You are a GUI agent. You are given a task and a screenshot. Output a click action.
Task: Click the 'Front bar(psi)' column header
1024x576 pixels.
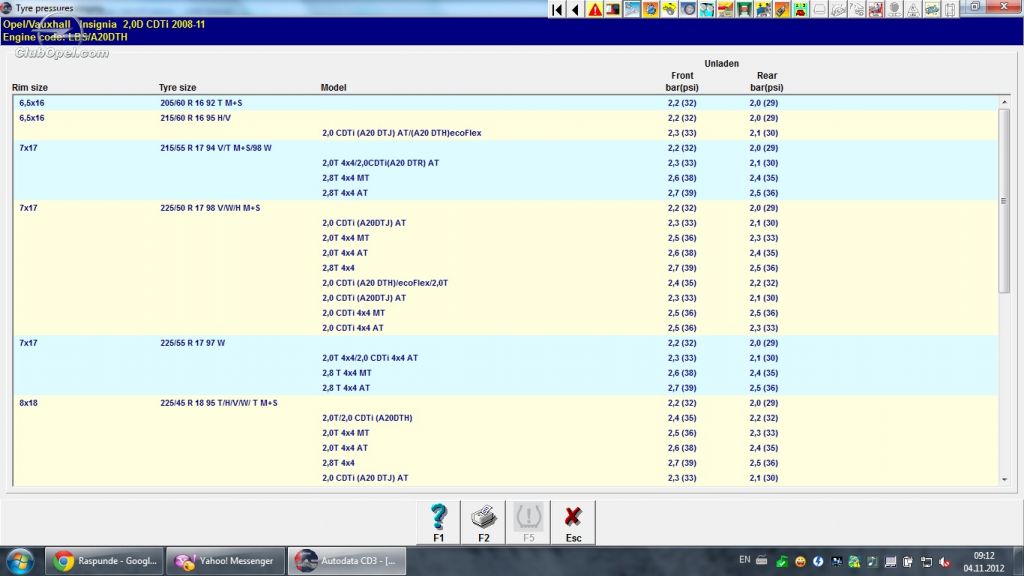pyautogui.click(x=682, y=82)
